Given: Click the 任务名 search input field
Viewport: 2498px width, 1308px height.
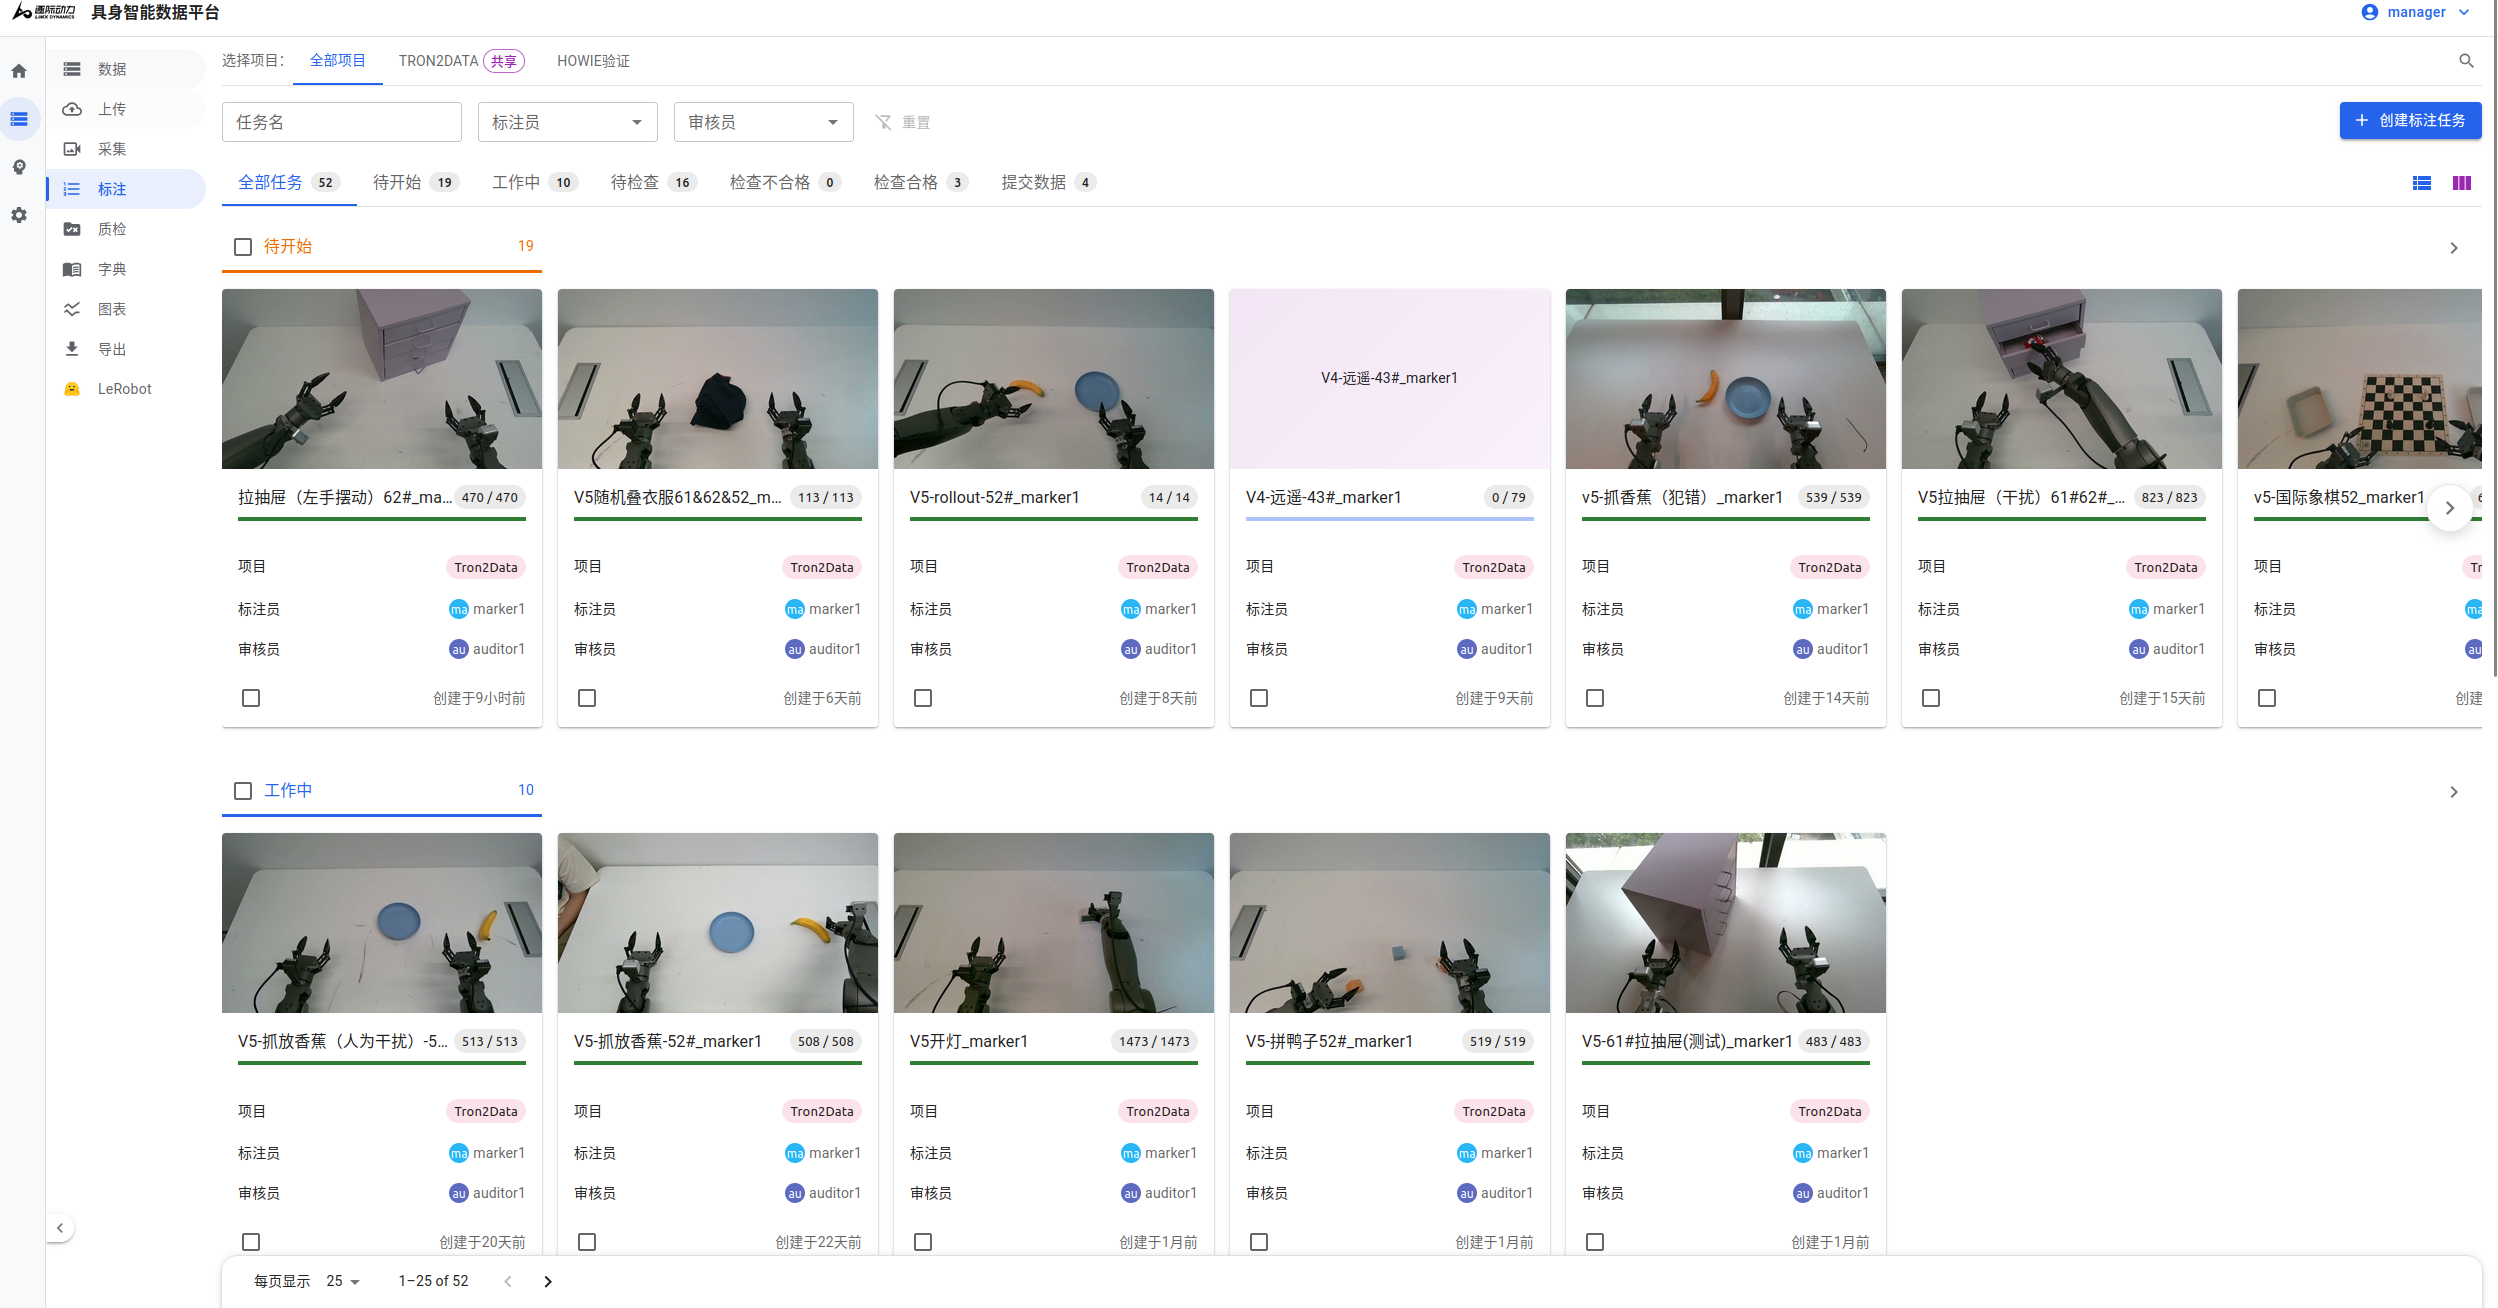Looking at the screenshot, I should click(342, 122).
